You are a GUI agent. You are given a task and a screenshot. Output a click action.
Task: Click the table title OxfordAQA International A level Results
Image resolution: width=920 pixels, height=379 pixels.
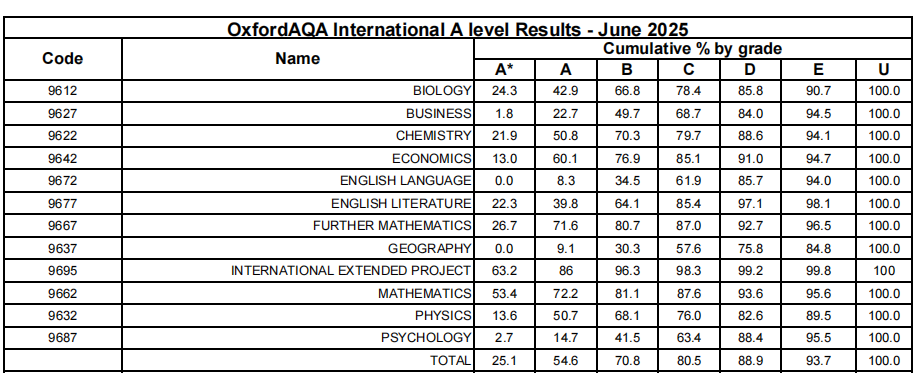(x=458, y=29)
